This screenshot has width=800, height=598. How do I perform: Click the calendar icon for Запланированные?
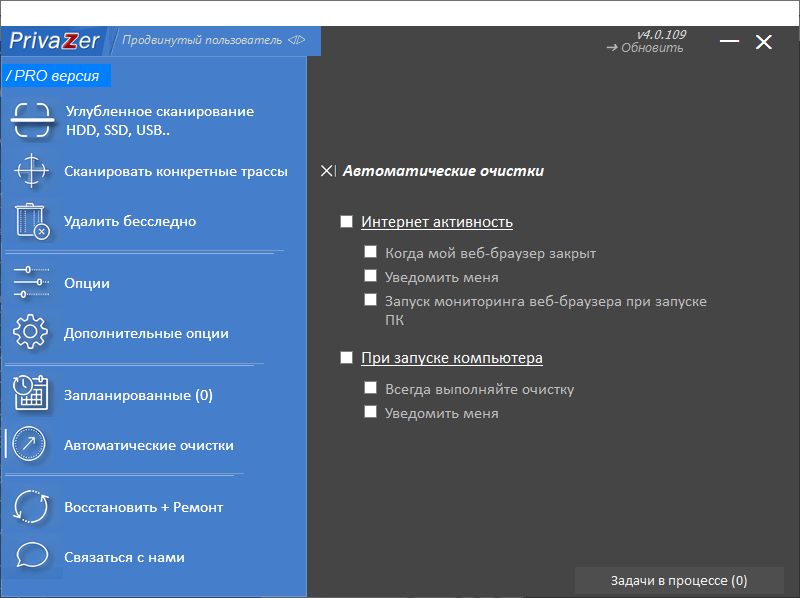pos(32,394)
